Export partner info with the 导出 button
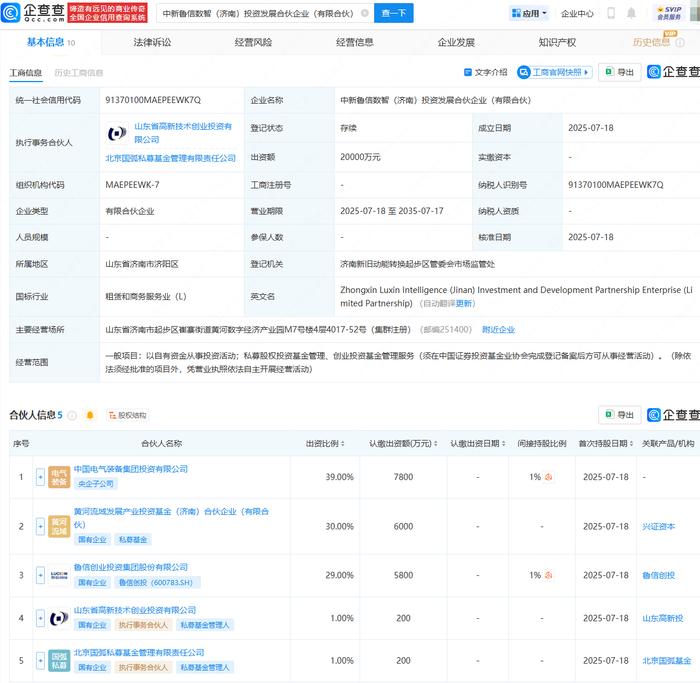Image resolution: width=700 pixels, height=683 pixels. (x=620, y=415)
